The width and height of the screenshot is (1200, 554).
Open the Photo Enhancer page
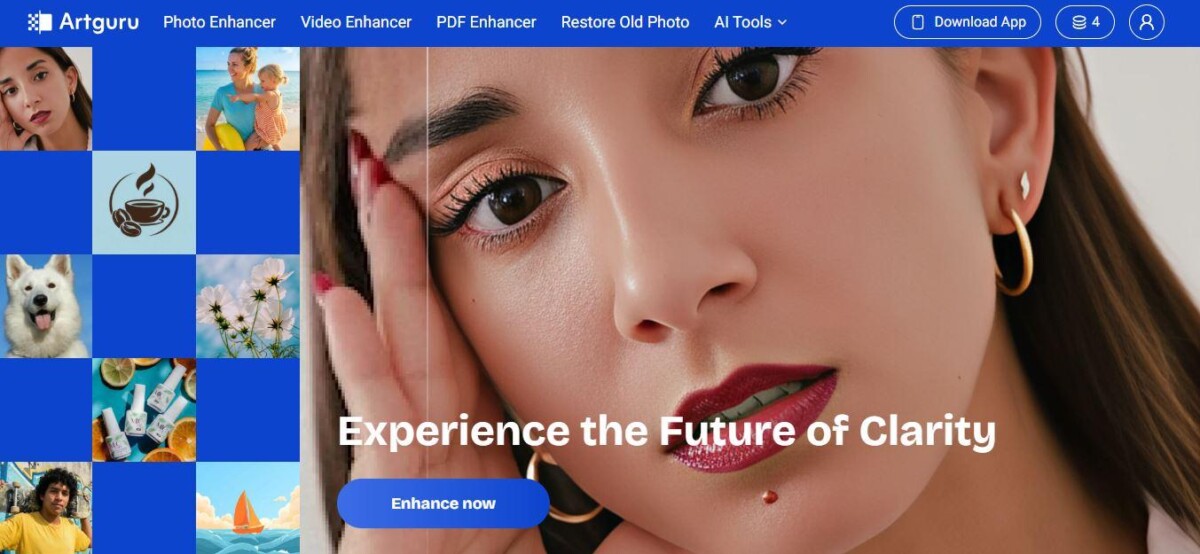[x=219, y=22]
